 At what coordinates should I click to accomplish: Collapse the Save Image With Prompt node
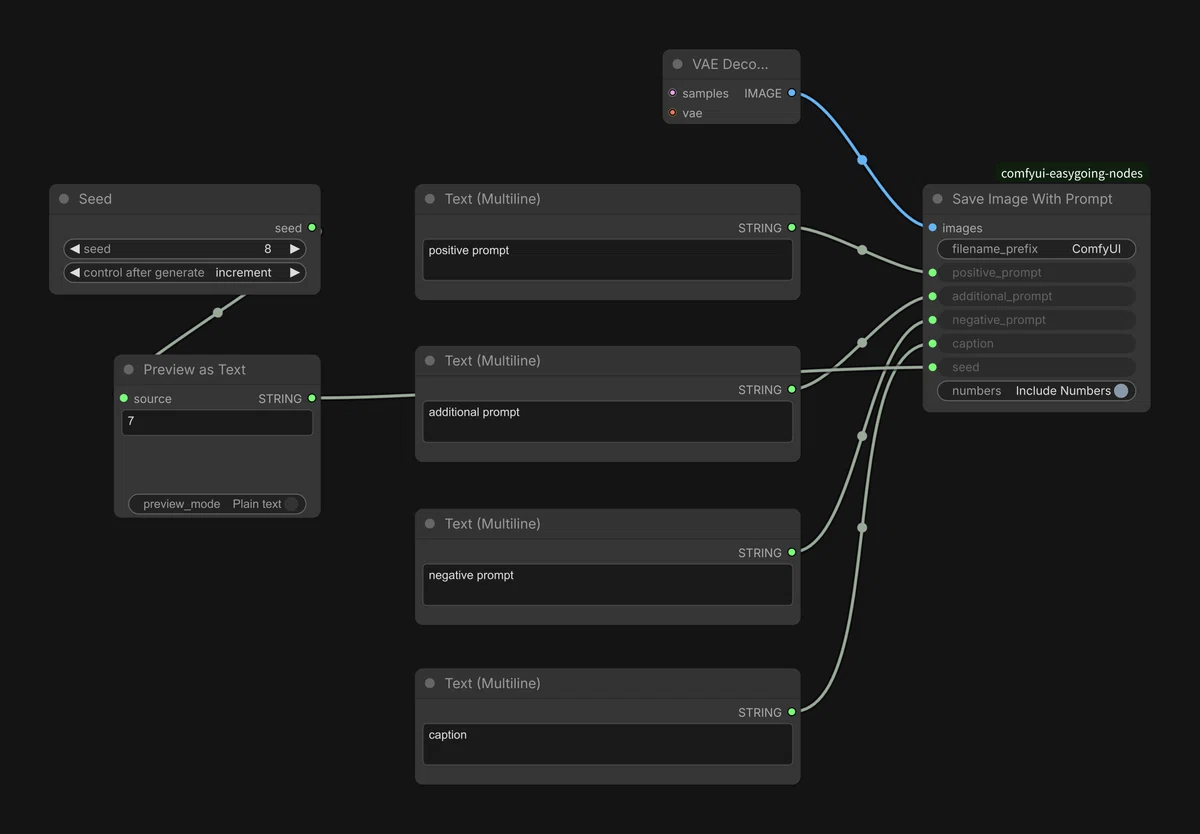coord(938,199)
